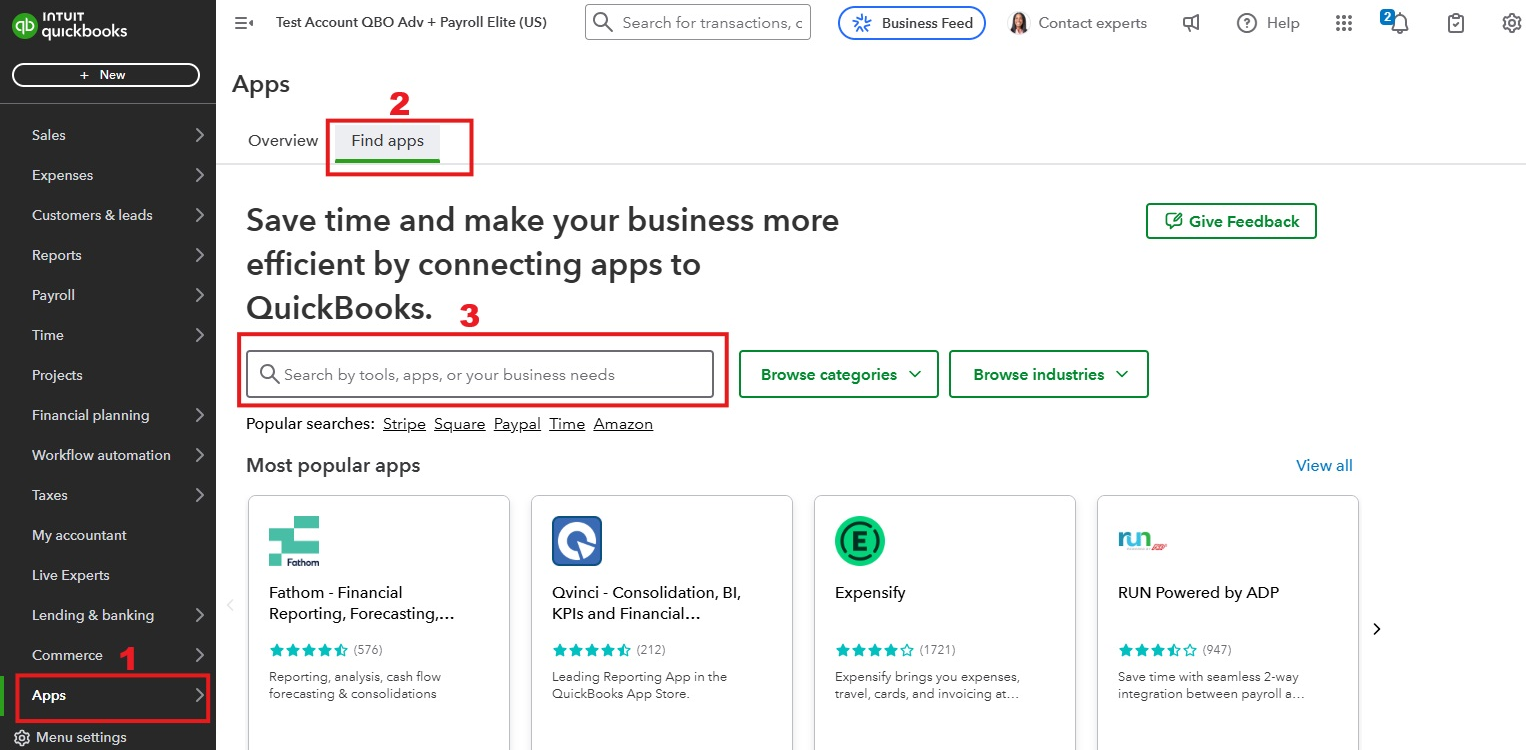Click the app search input field

click(x=480, y=374)
